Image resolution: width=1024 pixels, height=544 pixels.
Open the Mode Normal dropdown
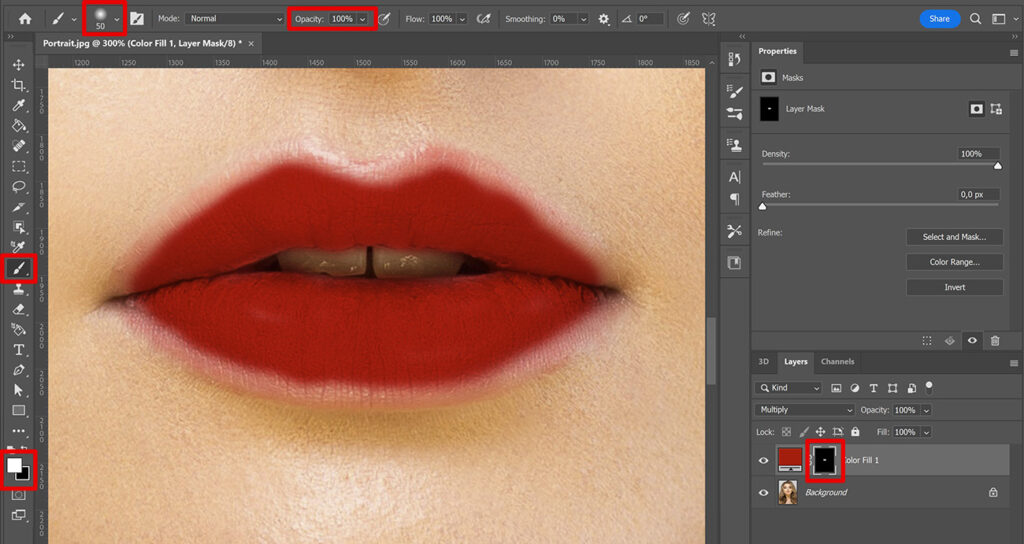coord(234,19)
